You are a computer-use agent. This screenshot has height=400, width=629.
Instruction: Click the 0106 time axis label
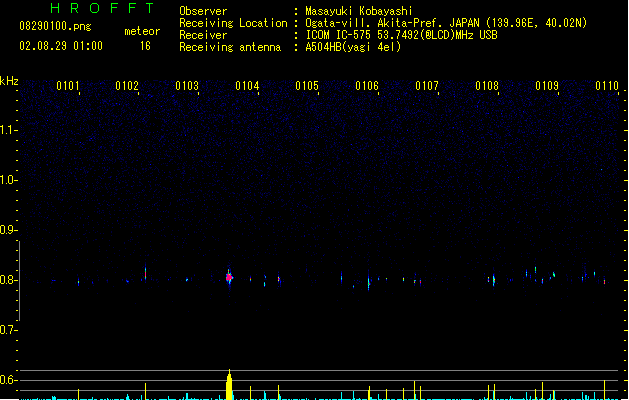coord(367,86)
